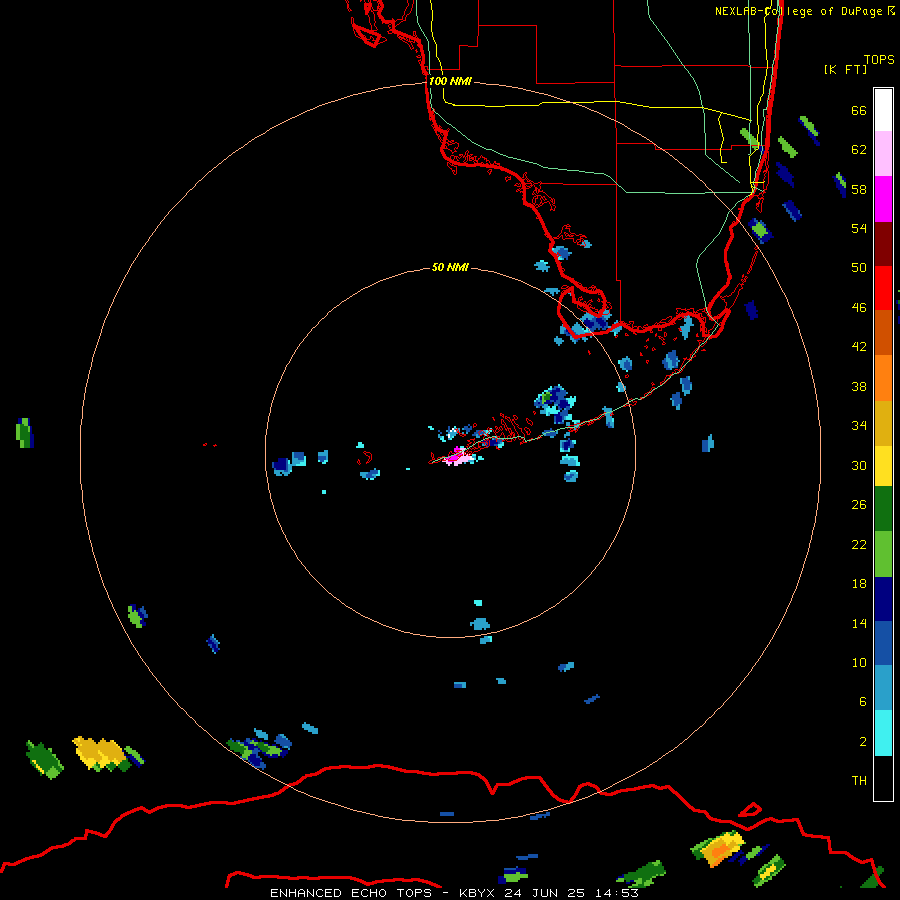Click the '66' legend value
Viewport: 900px width, 900px height.
[859, 110]
